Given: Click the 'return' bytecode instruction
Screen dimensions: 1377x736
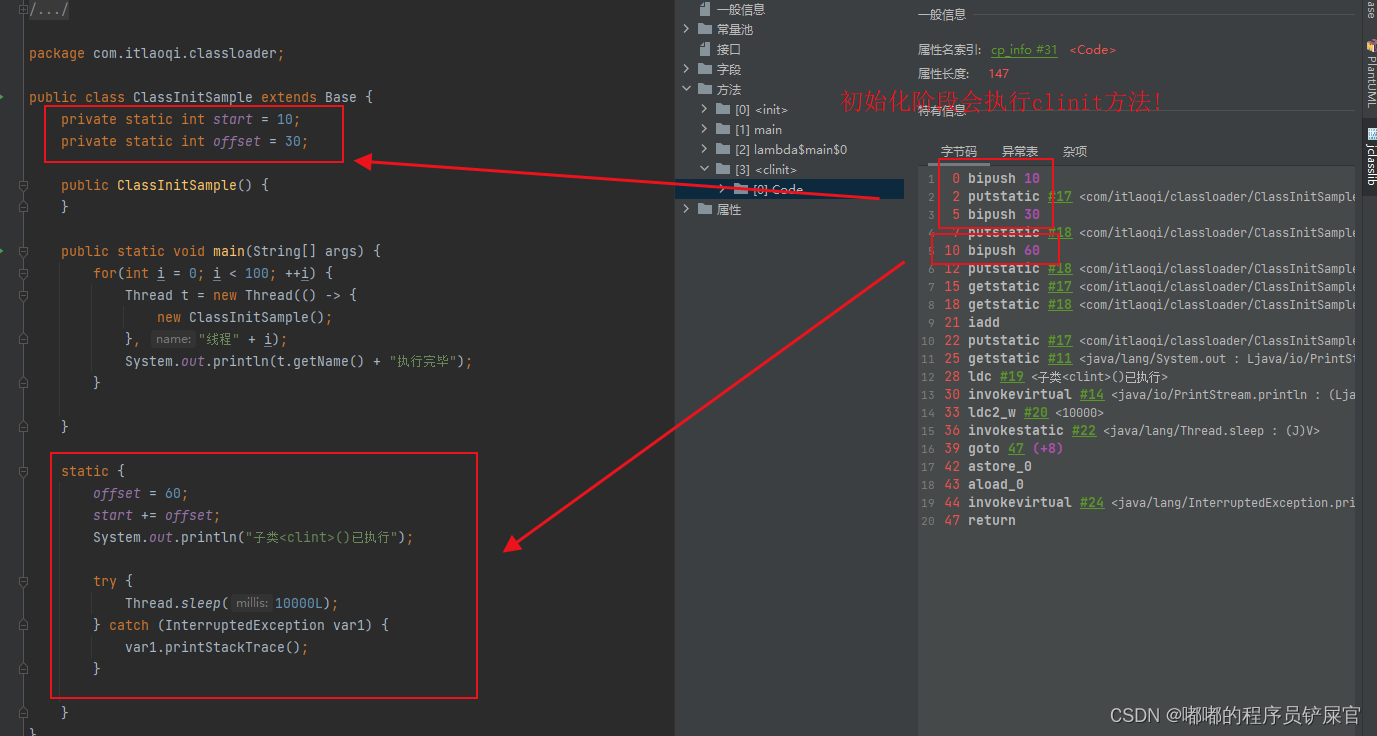Looking at the screenshot, I should [992, 521].
